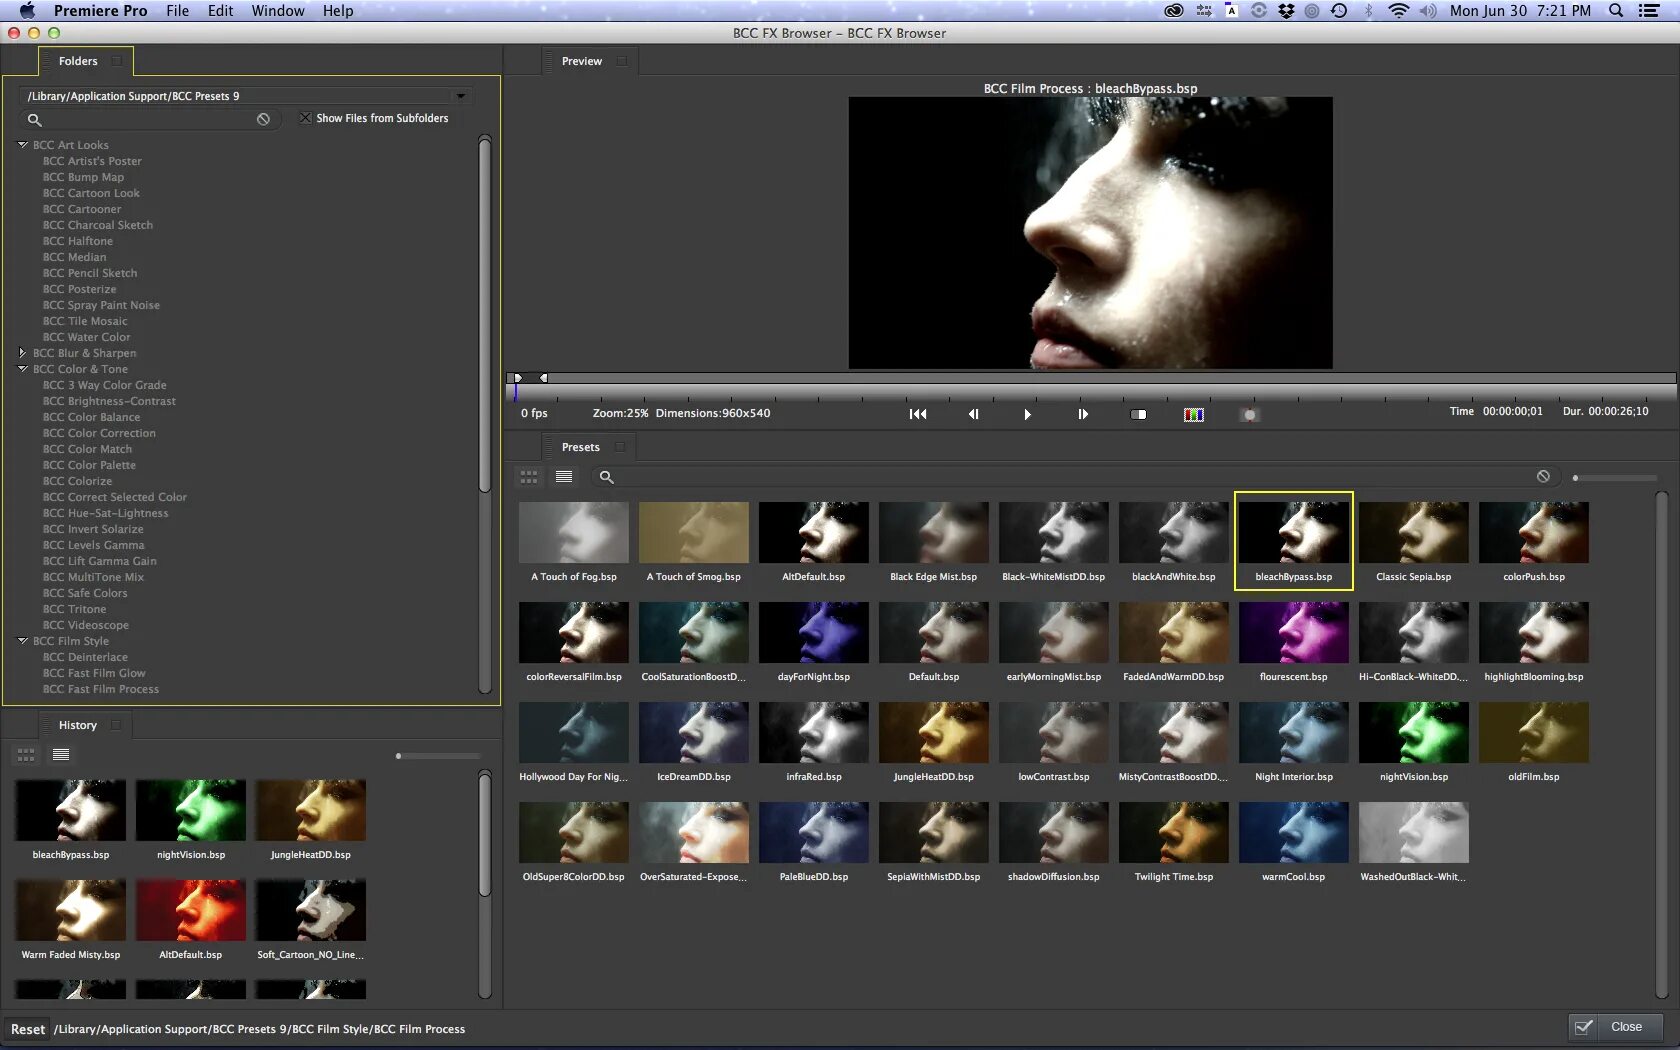Step back one frame in preview
Screen dimensions: 1680x1050
(x=973, y=414)
